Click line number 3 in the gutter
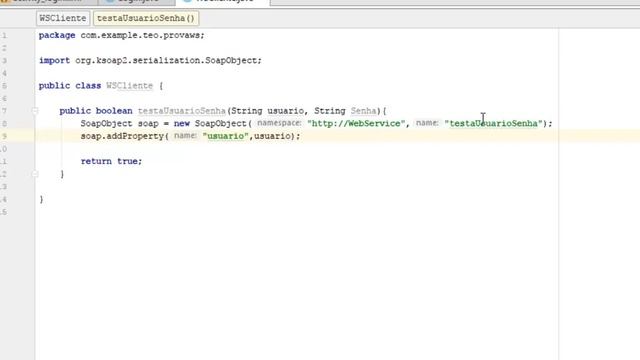Viewport: 640px width, 360px height. click(x=4, y=61)
